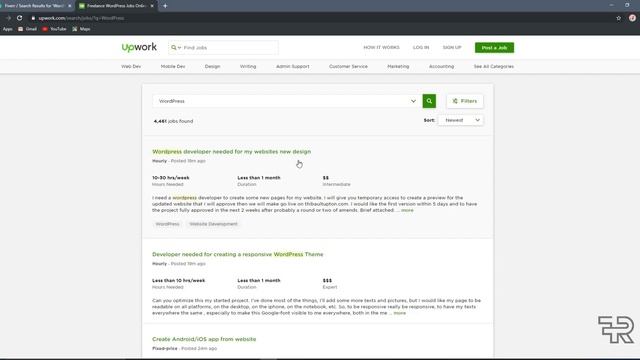Click the site lock icon in address bar
The image size is (640, 360).
(33, 18)
